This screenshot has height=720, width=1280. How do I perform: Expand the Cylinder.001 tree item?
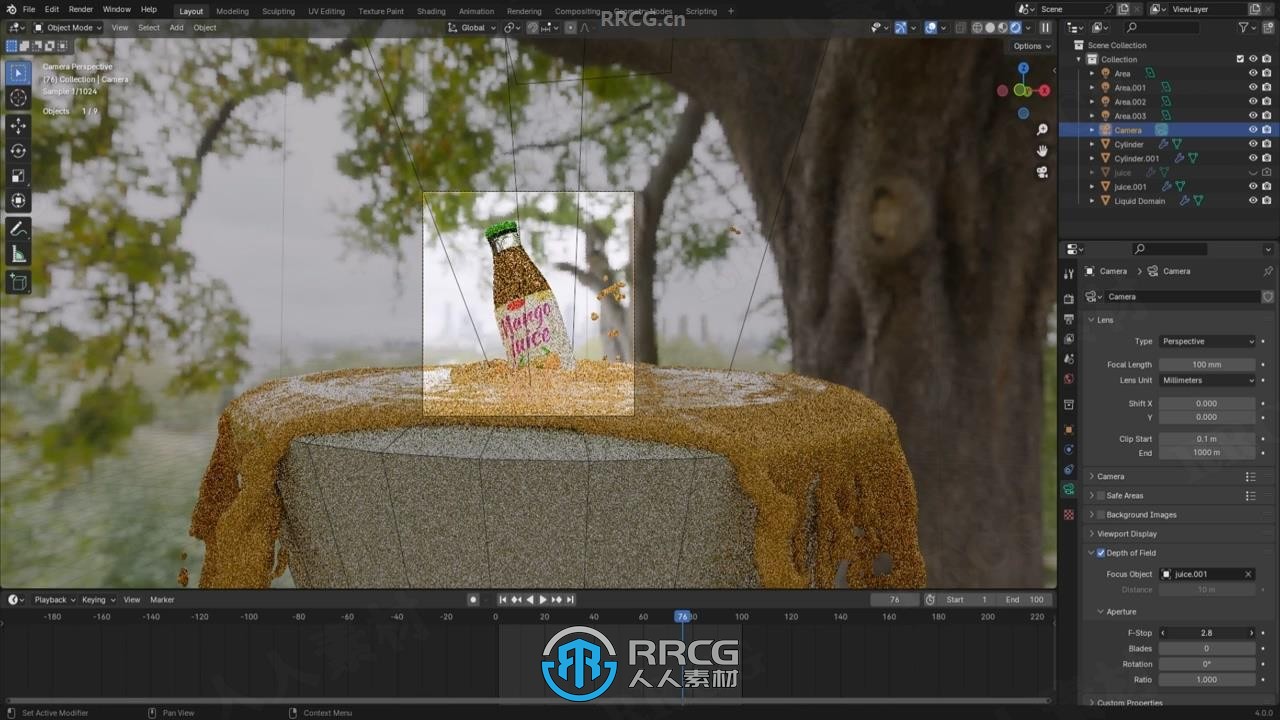[1092, 158]
